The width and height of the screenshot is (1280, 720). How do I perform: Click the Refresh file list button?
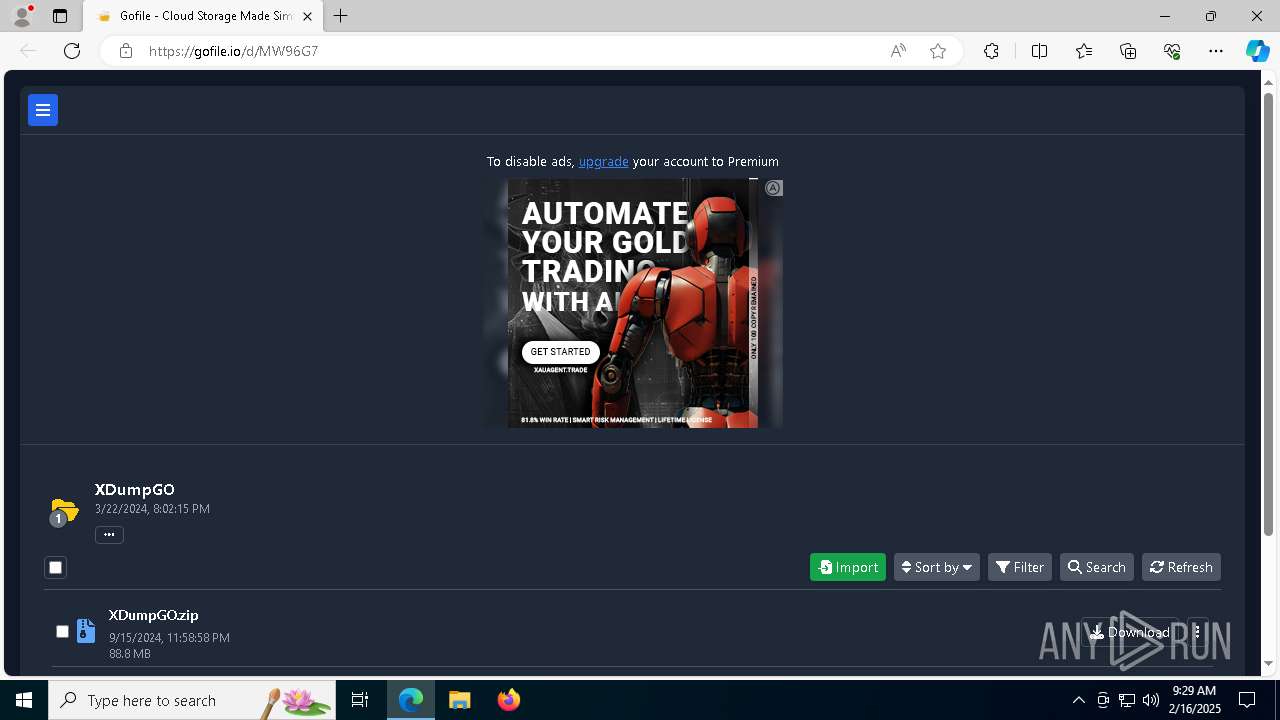[1181, 567]
